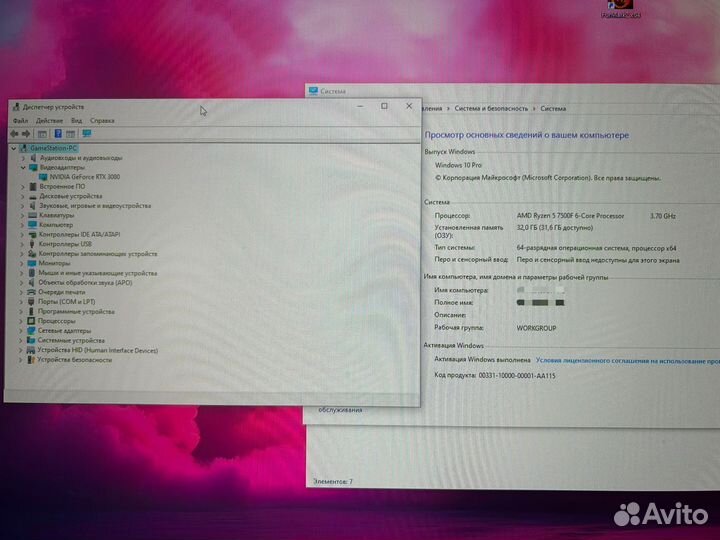Viewport: 720px width, 540px height.
Task: Click the chip icon of Встроенное ПО
Action: [33, 186]
